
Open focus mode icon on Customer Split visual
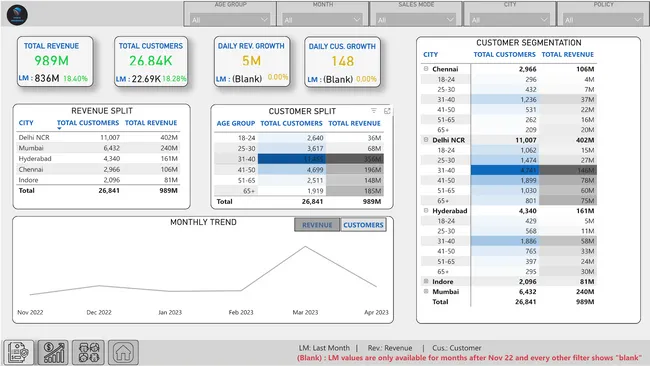(387, 111)
